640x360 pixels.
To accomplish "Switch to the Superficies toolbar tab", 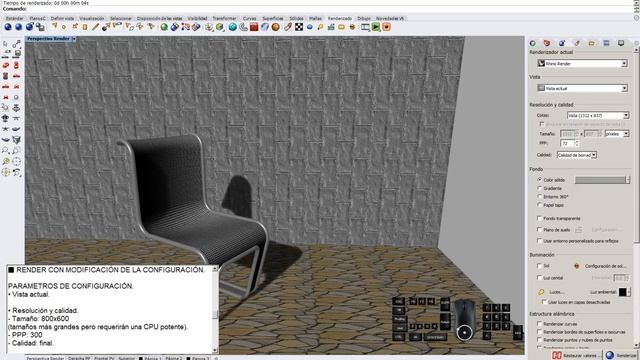I will 273,18.
